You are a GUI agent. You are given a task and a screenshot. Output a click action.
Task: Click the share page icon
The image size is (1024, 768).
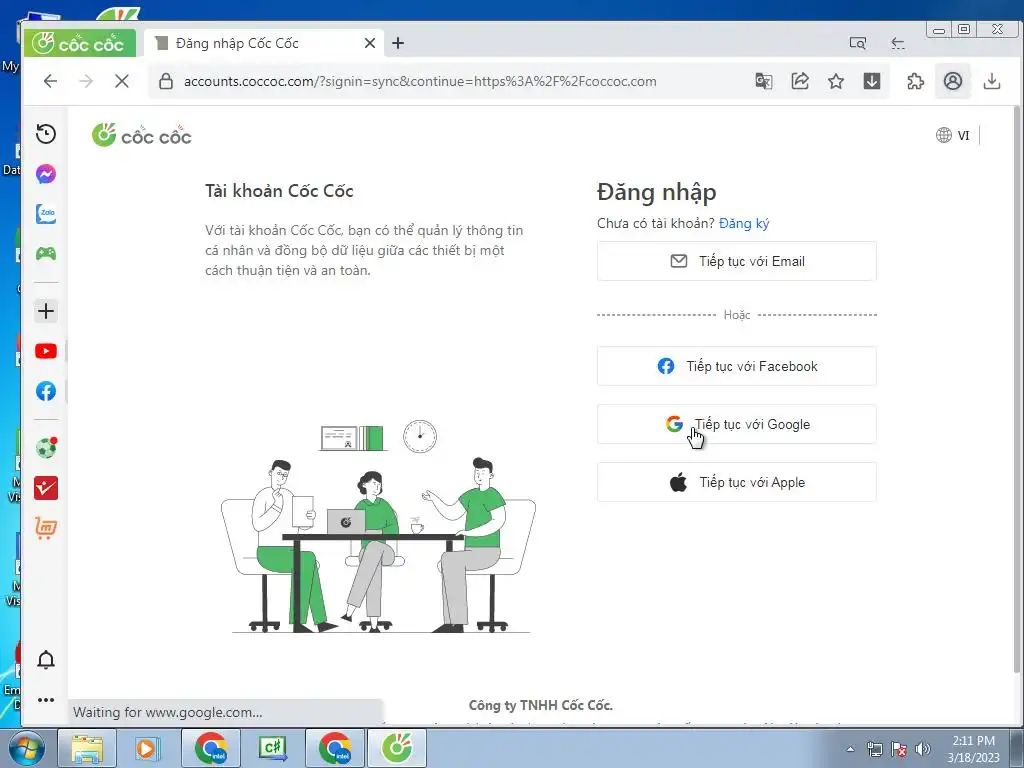click(x=800, y=81)
